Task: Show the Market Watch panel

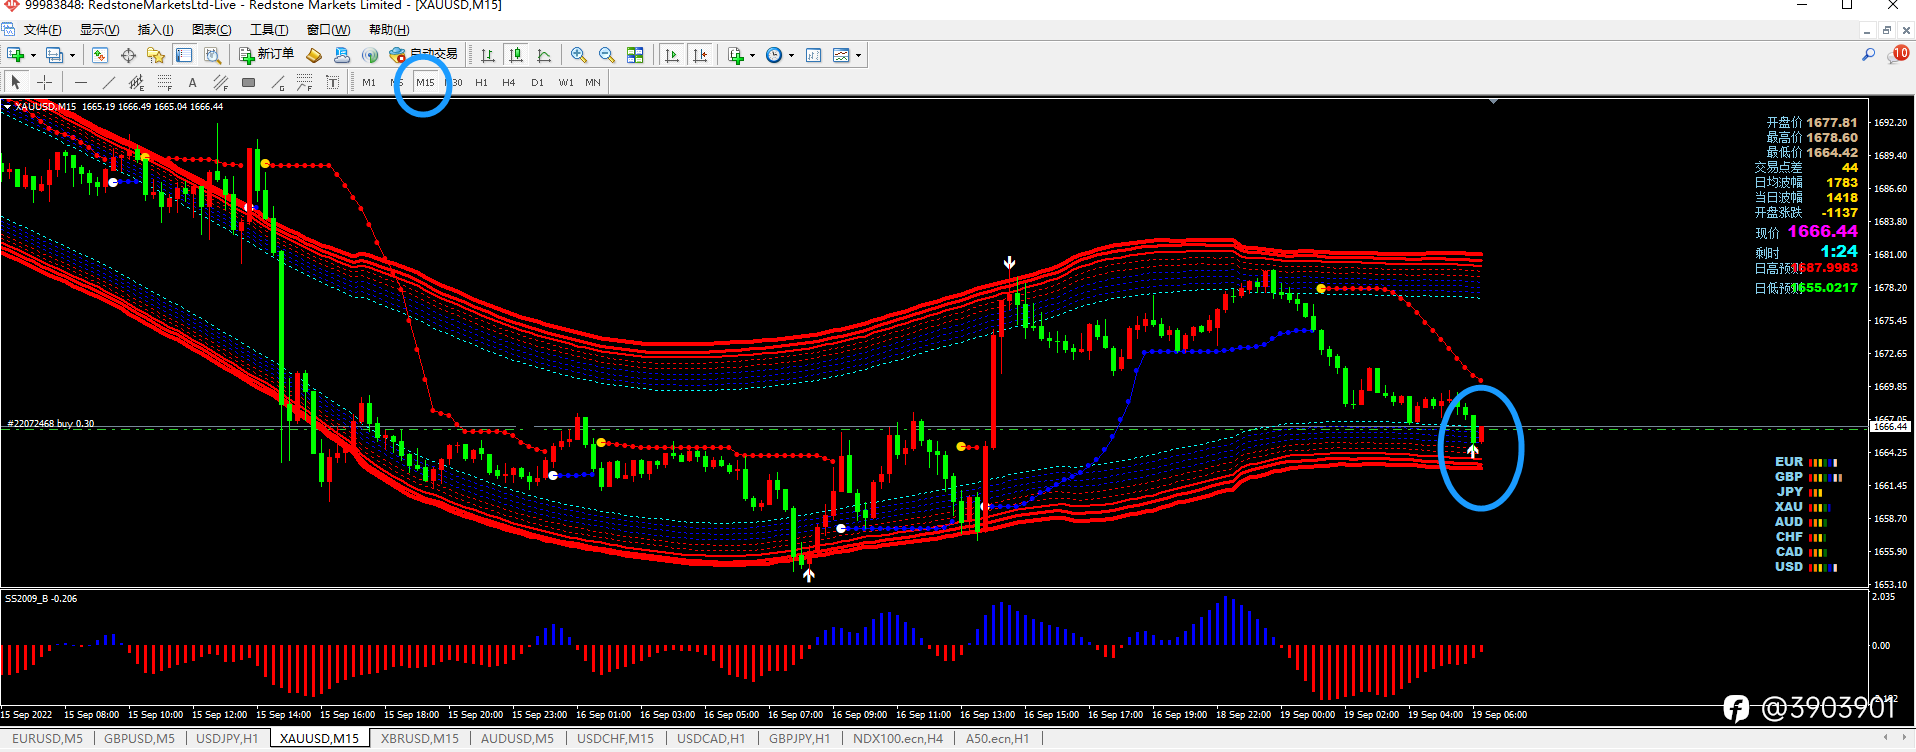Action: (x=100, y=55)
